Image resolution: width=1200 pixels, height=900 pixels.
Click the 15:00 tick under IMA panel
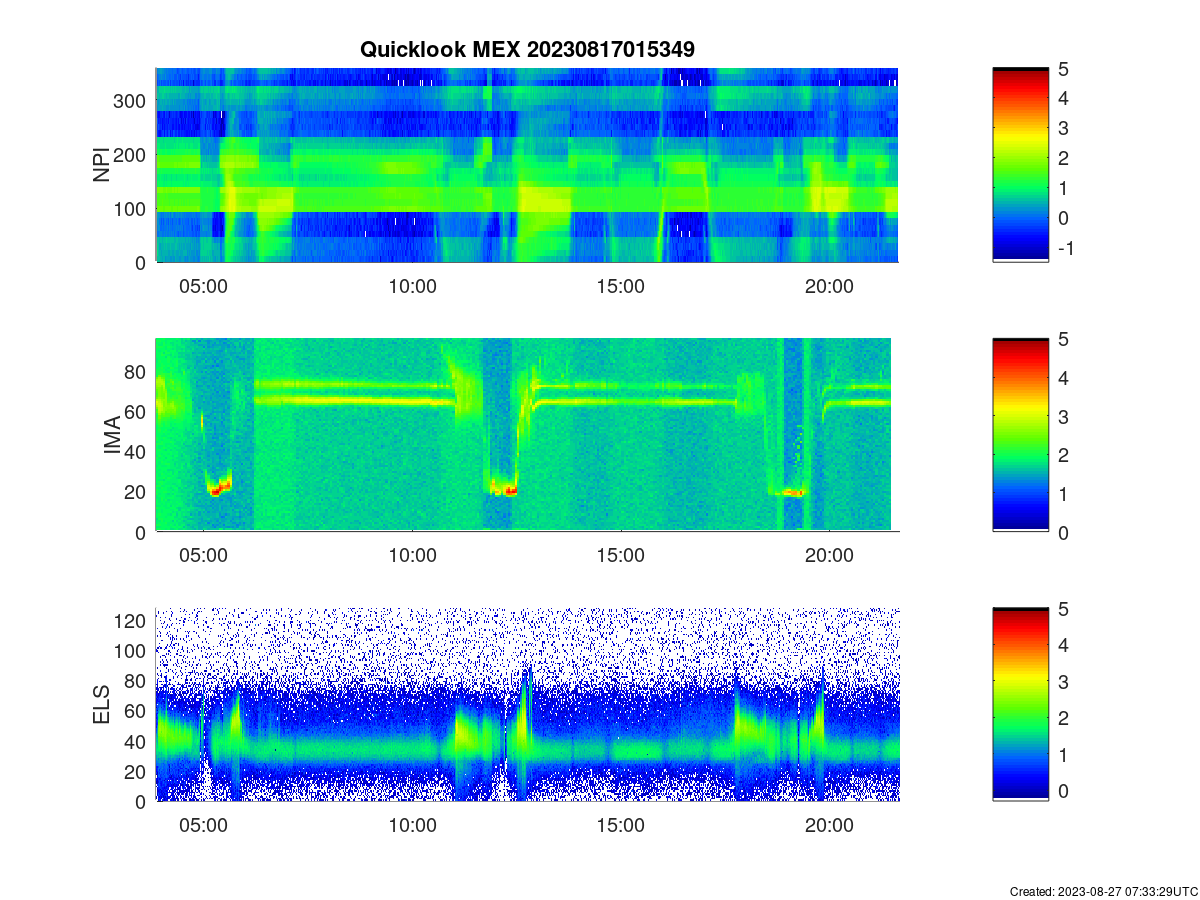[x=620, y=556]
